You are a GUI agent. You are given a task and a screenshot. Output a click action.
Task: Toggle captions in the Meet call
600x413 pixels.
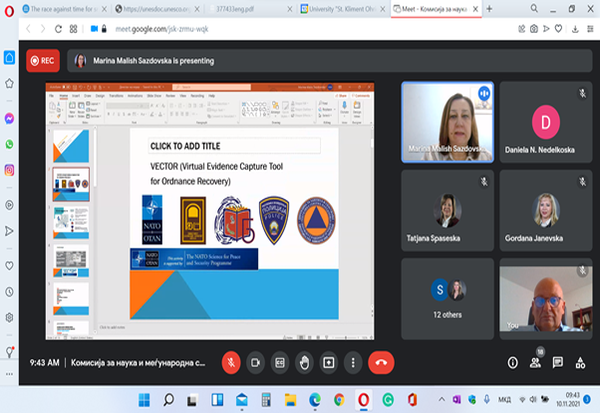(x=280, y=361)
